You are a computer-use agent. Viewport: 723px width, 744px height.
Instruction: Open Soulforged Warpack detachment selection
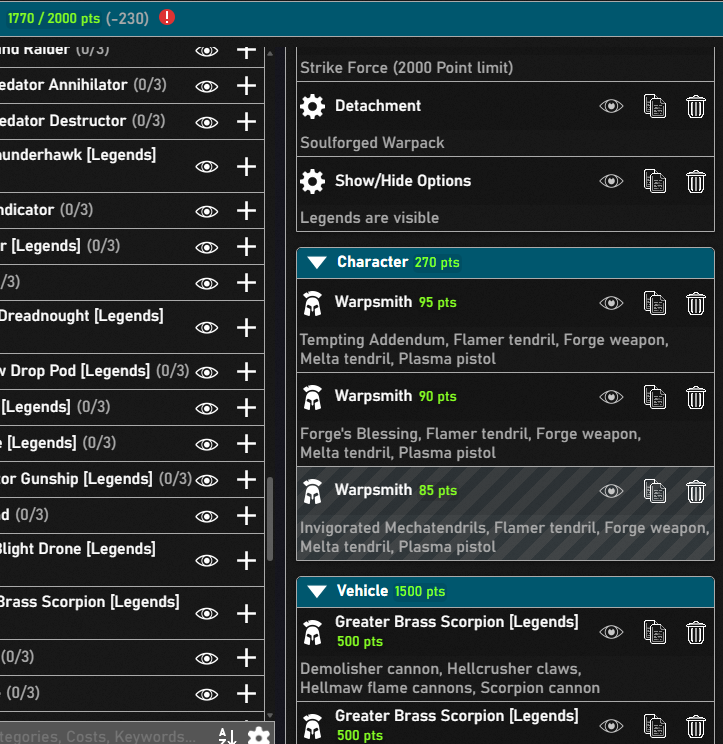[372, 142]
